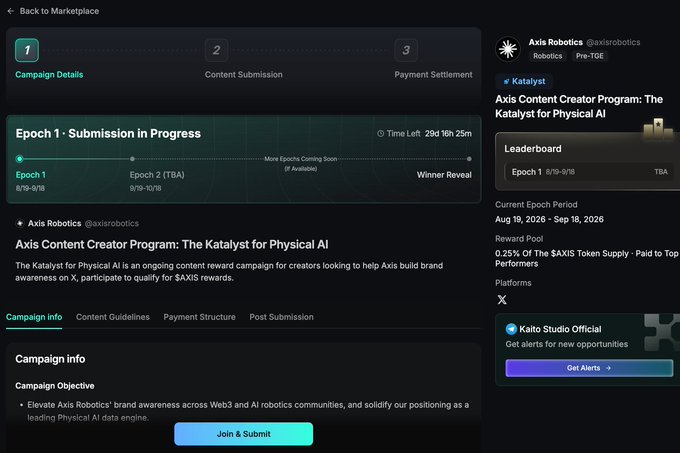Click the Epoch 1 timeline marker dot
Screen dimensions: 680x453
[x=20, y=159]
